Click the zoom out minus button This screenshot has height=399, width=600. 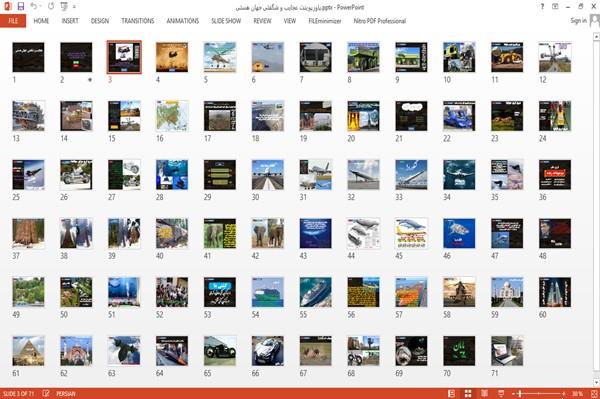pyautogui.click(x=514, y=394)
